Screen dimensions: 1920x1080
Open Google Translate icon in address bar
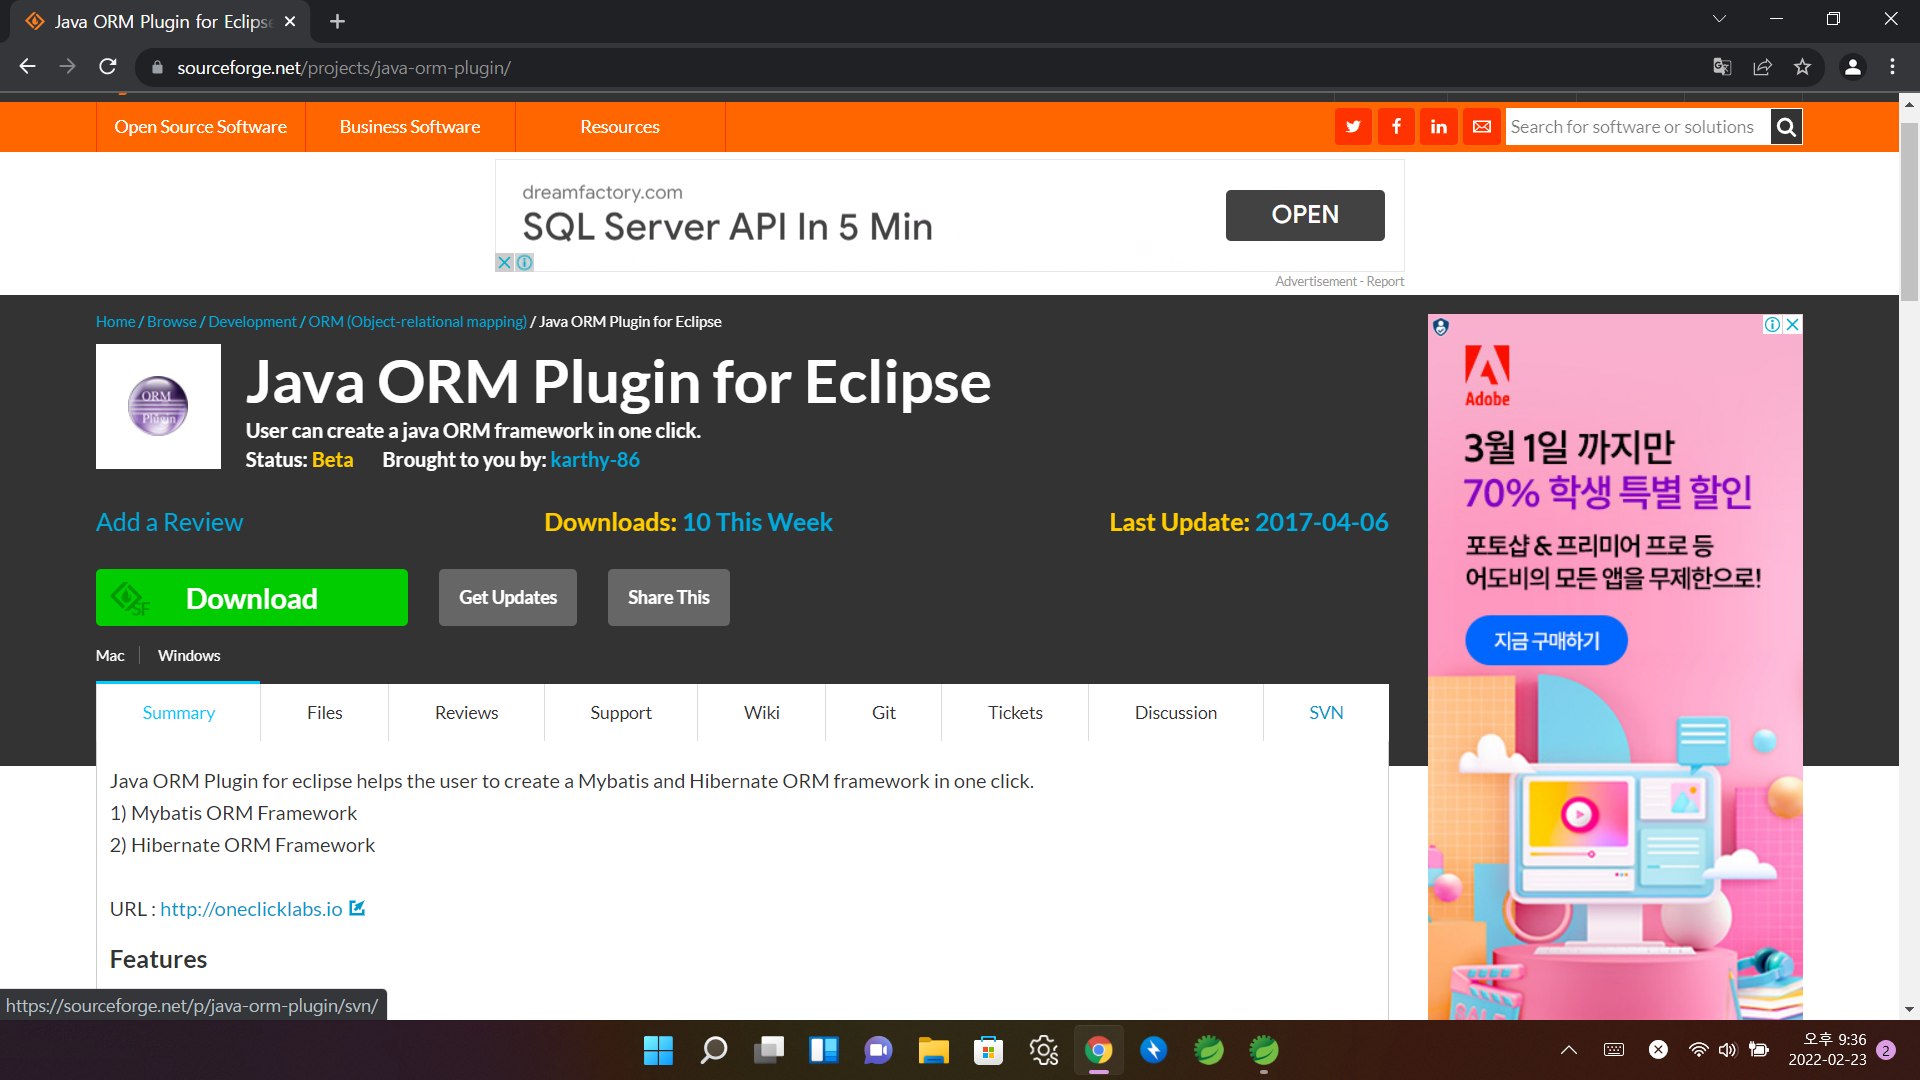click(1722, 67)
